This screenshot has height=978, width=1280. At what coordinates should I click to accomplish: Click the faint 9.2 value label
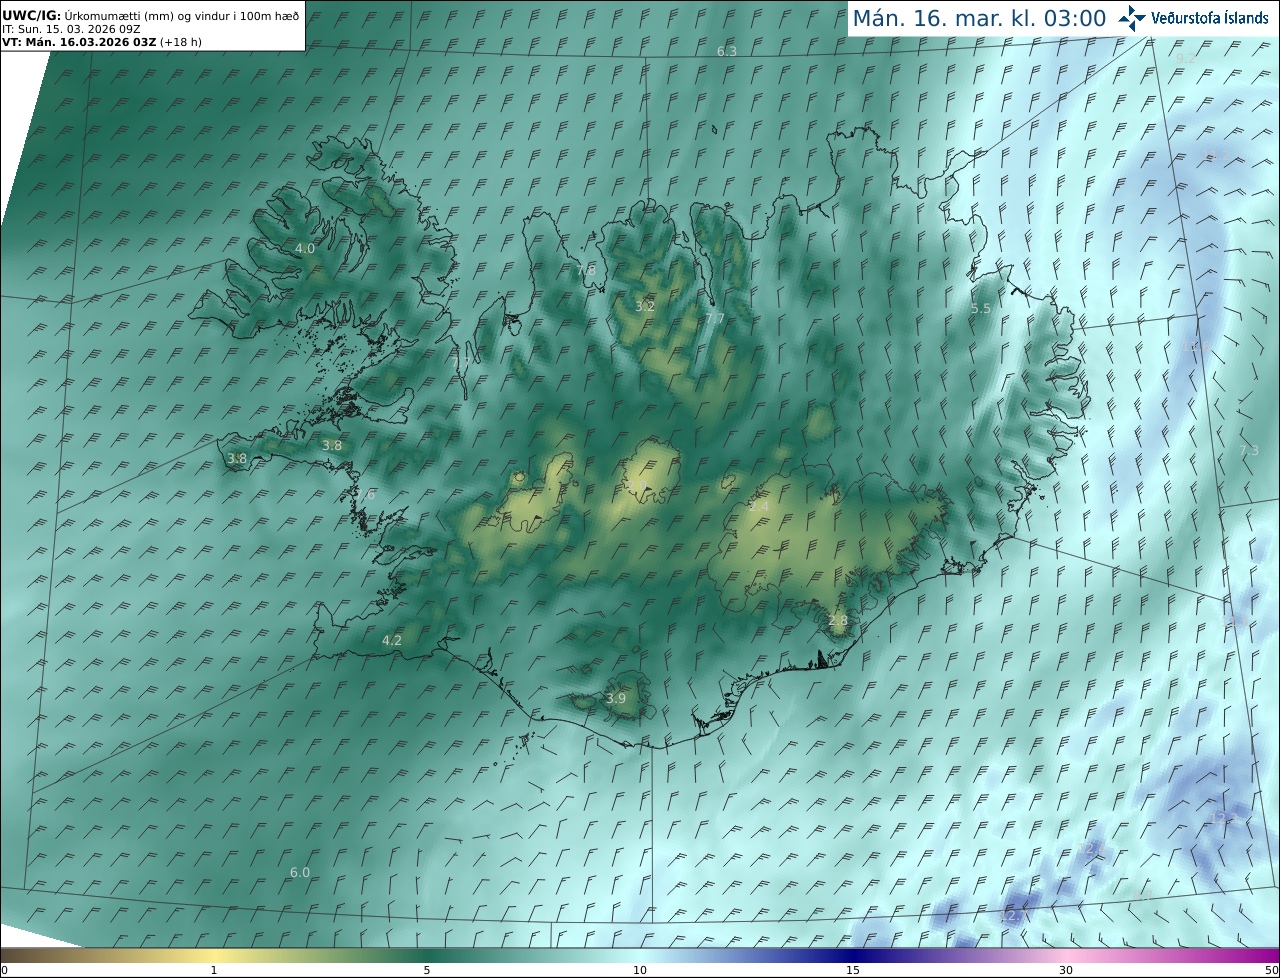click(1185, 58)
